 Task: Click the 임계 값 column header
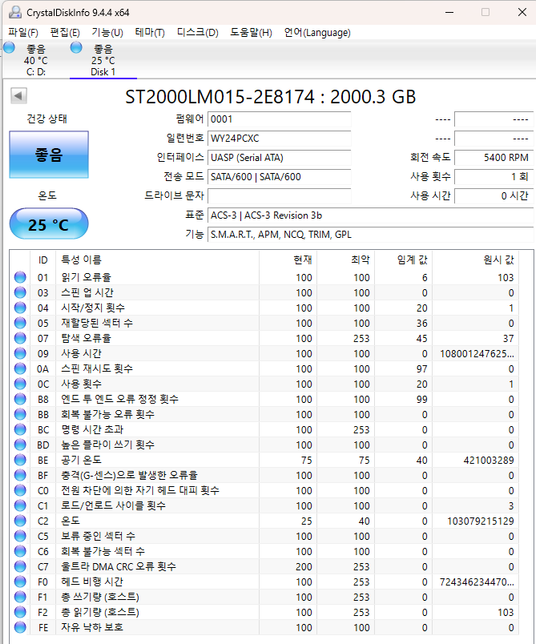403,260
